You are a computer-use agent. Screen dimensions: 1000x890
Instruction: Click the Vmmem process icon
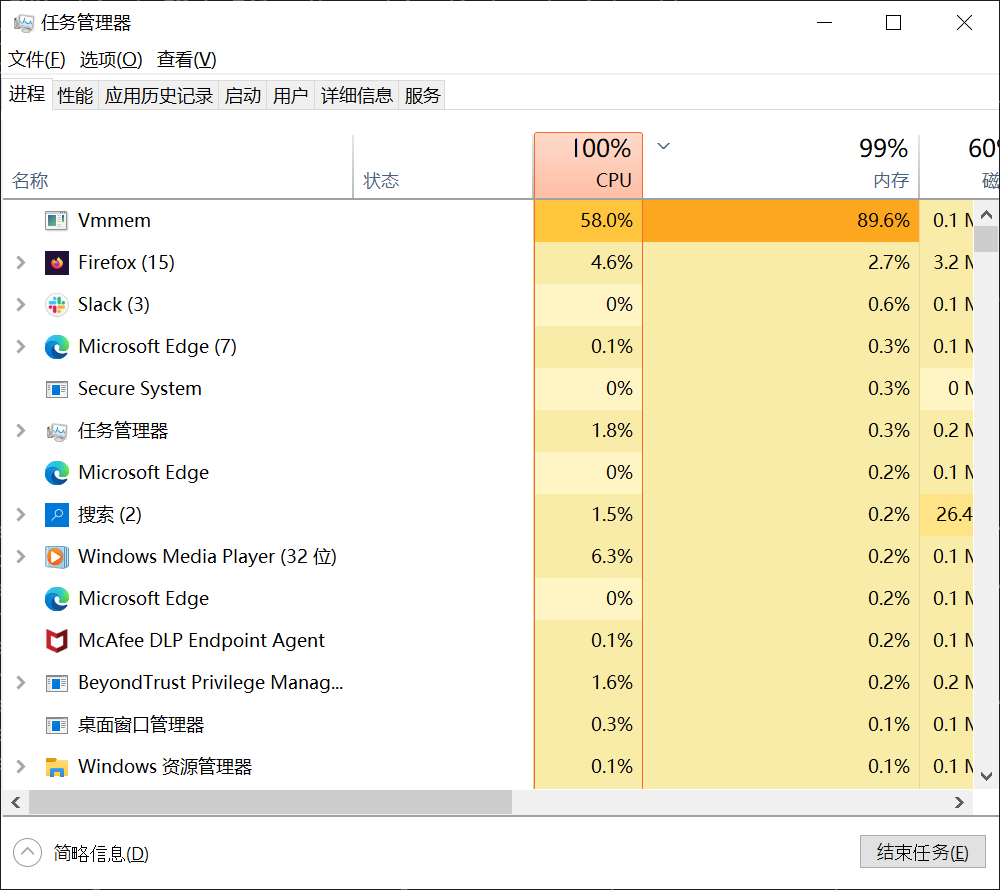click(x=56, y=221)
